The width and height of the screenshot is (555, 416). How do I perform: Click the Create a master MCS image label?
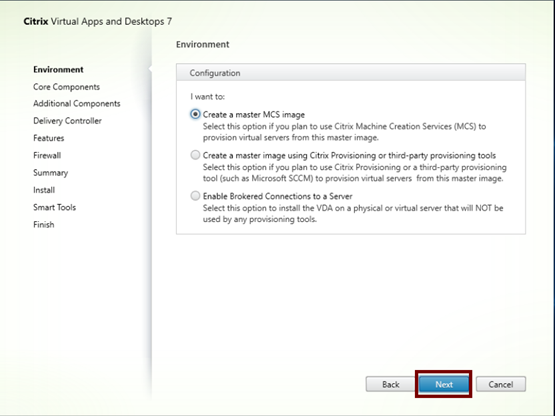click(x=254, y=115)
